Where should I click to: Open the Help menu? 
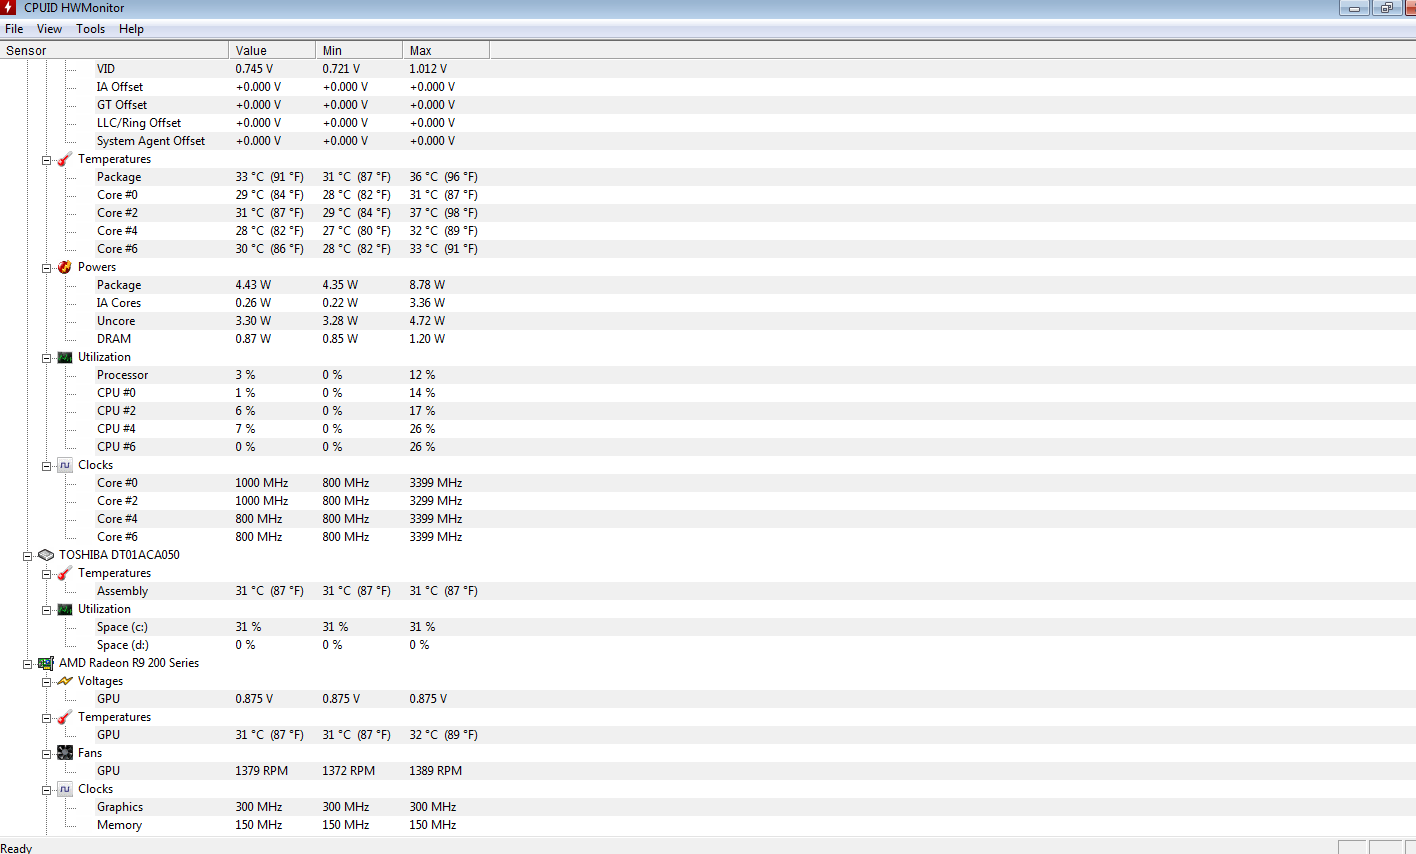pyautogui.click(x=131, y=29)
